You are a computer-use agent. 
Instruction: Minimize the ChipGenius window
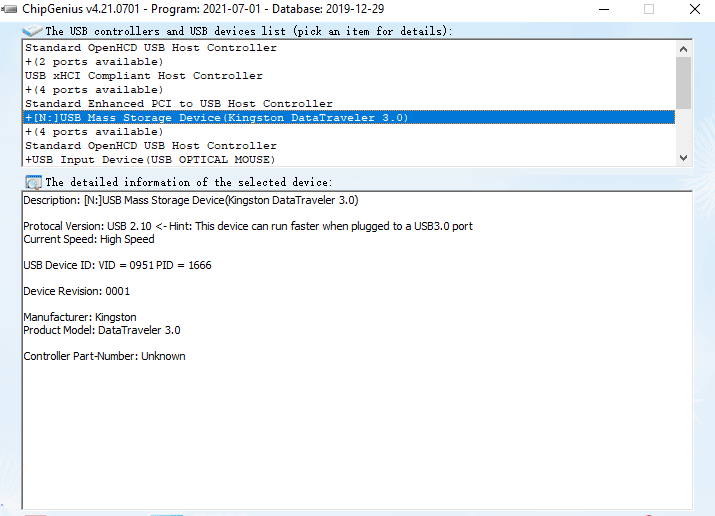tap(604, 9)
